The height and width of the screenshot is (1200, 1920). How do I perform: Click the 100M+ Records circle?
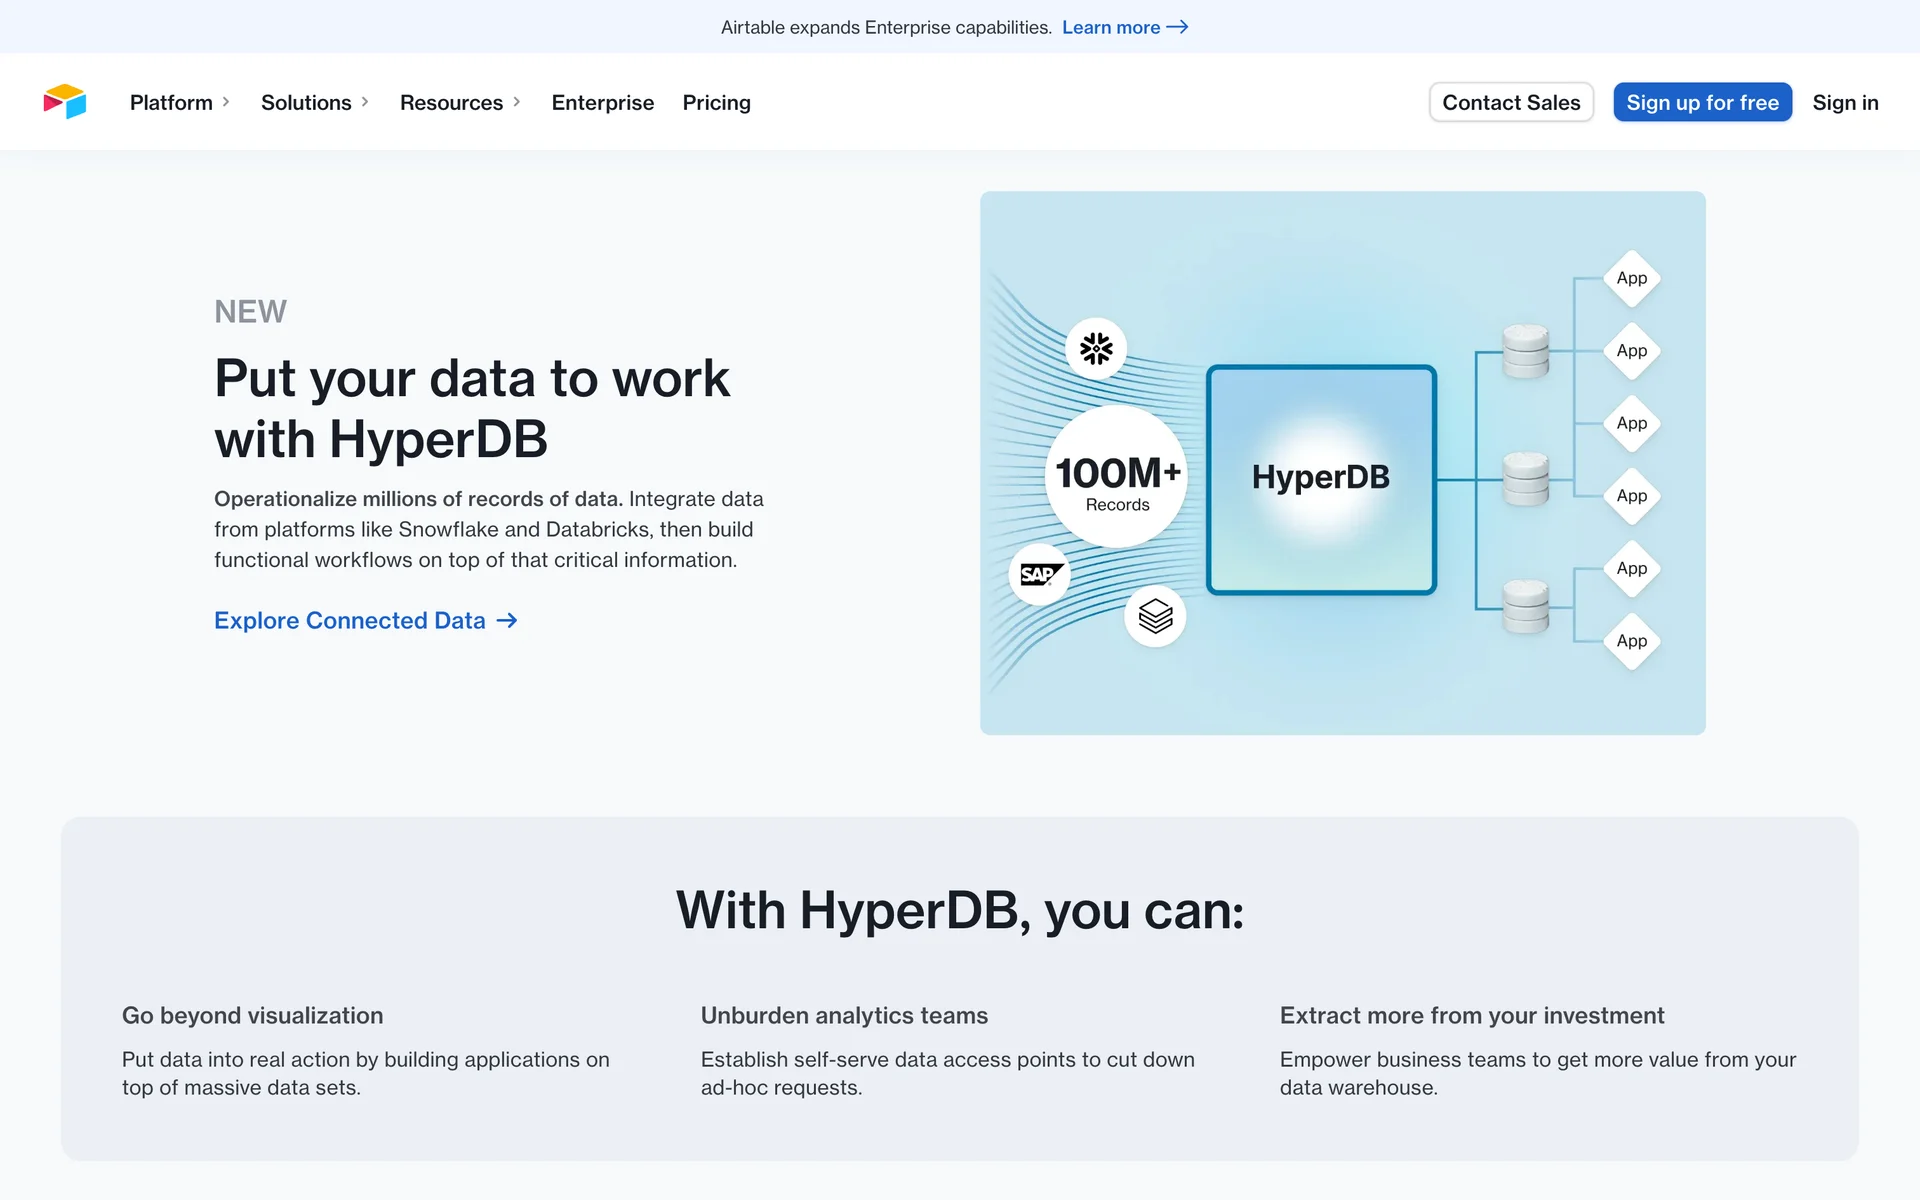click(1117, 478)
